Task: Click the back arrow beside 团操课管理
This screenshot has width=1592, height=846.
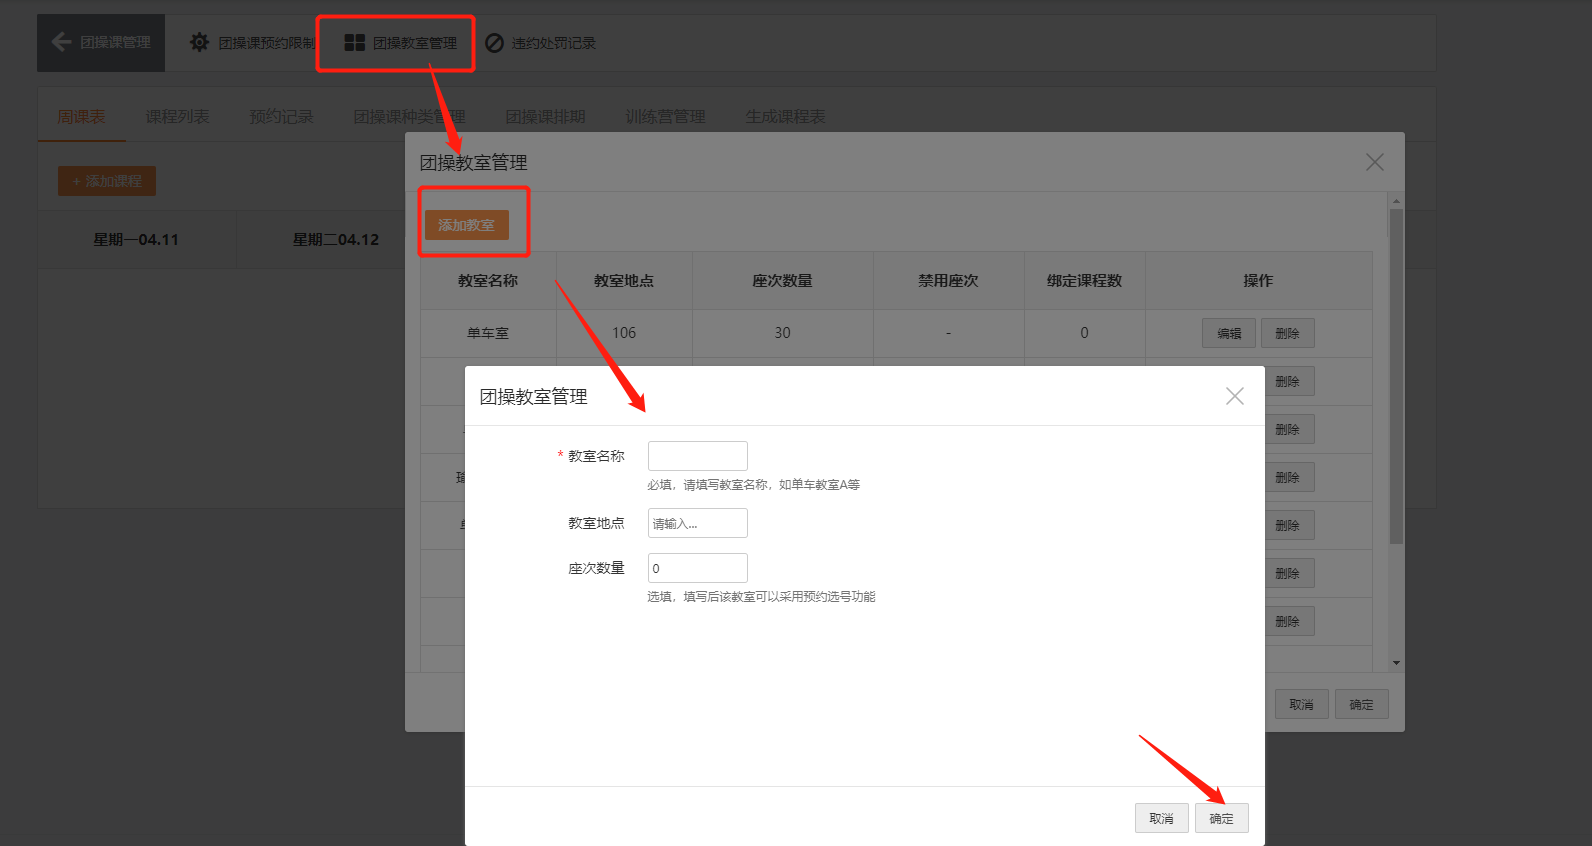Action: point(62,42)
